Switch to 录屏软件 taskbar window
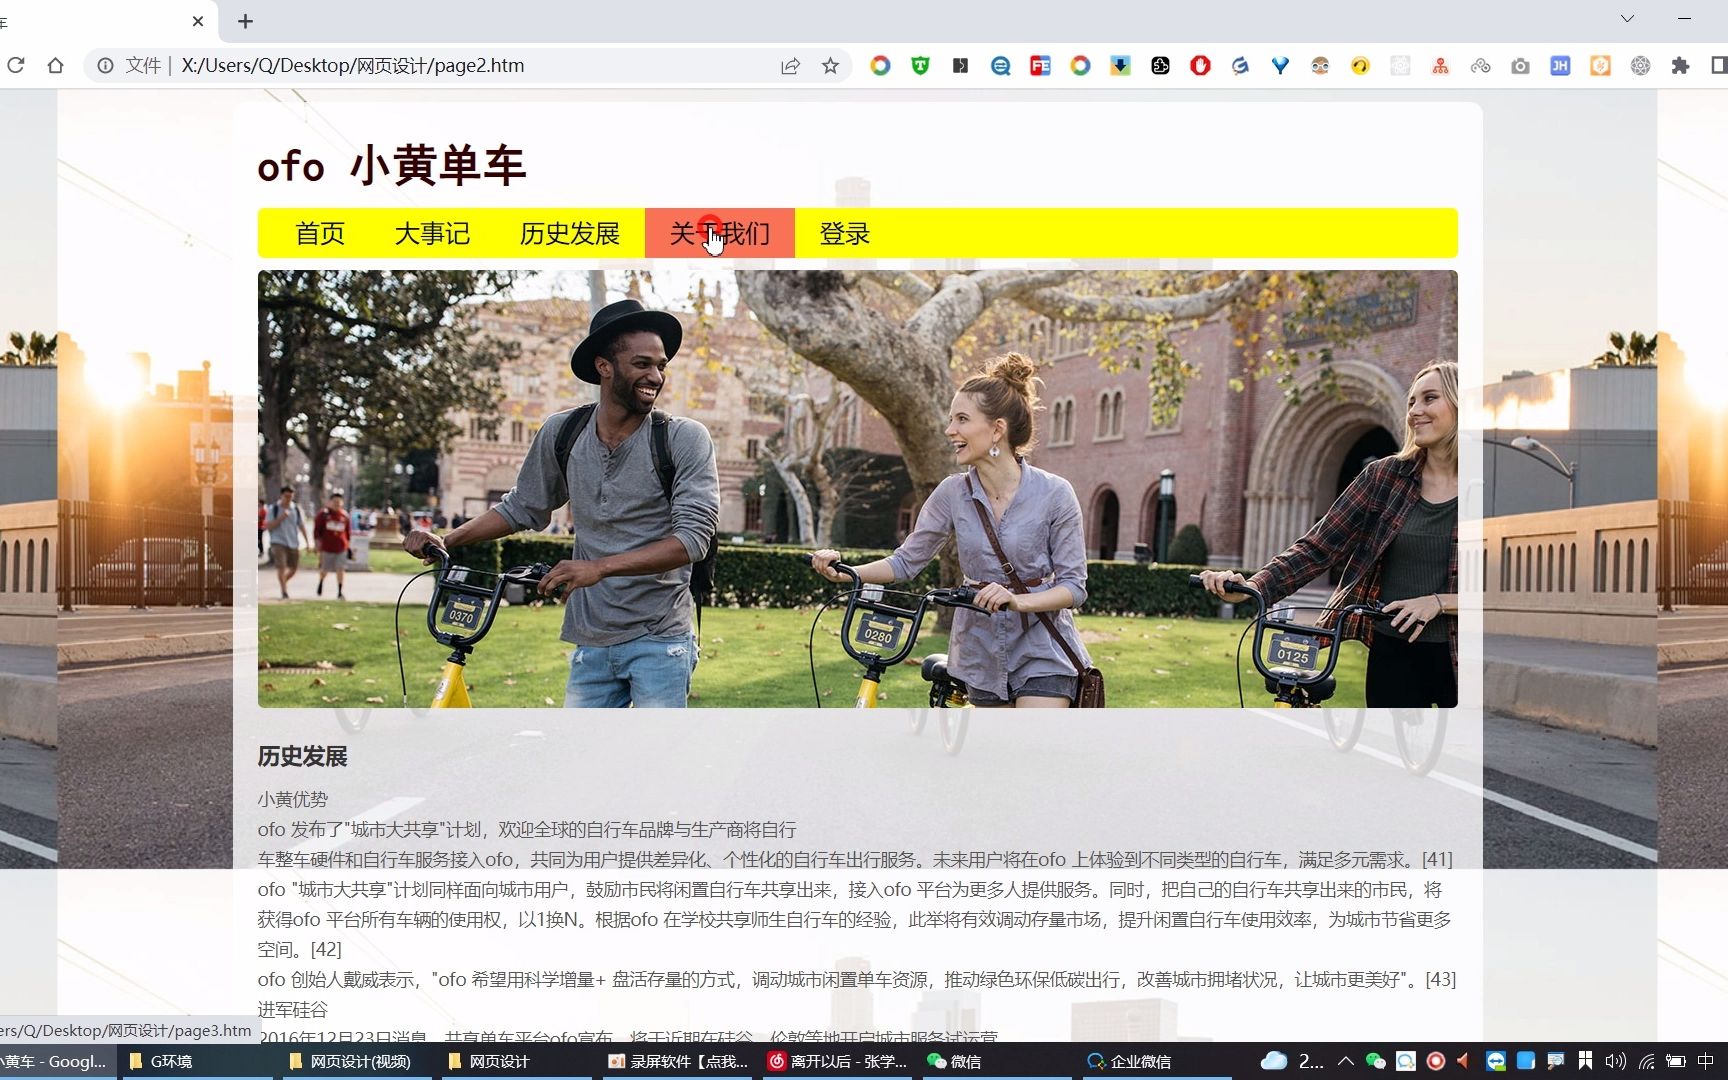Viewport: 1728px width, 1080px height. 678,1061
